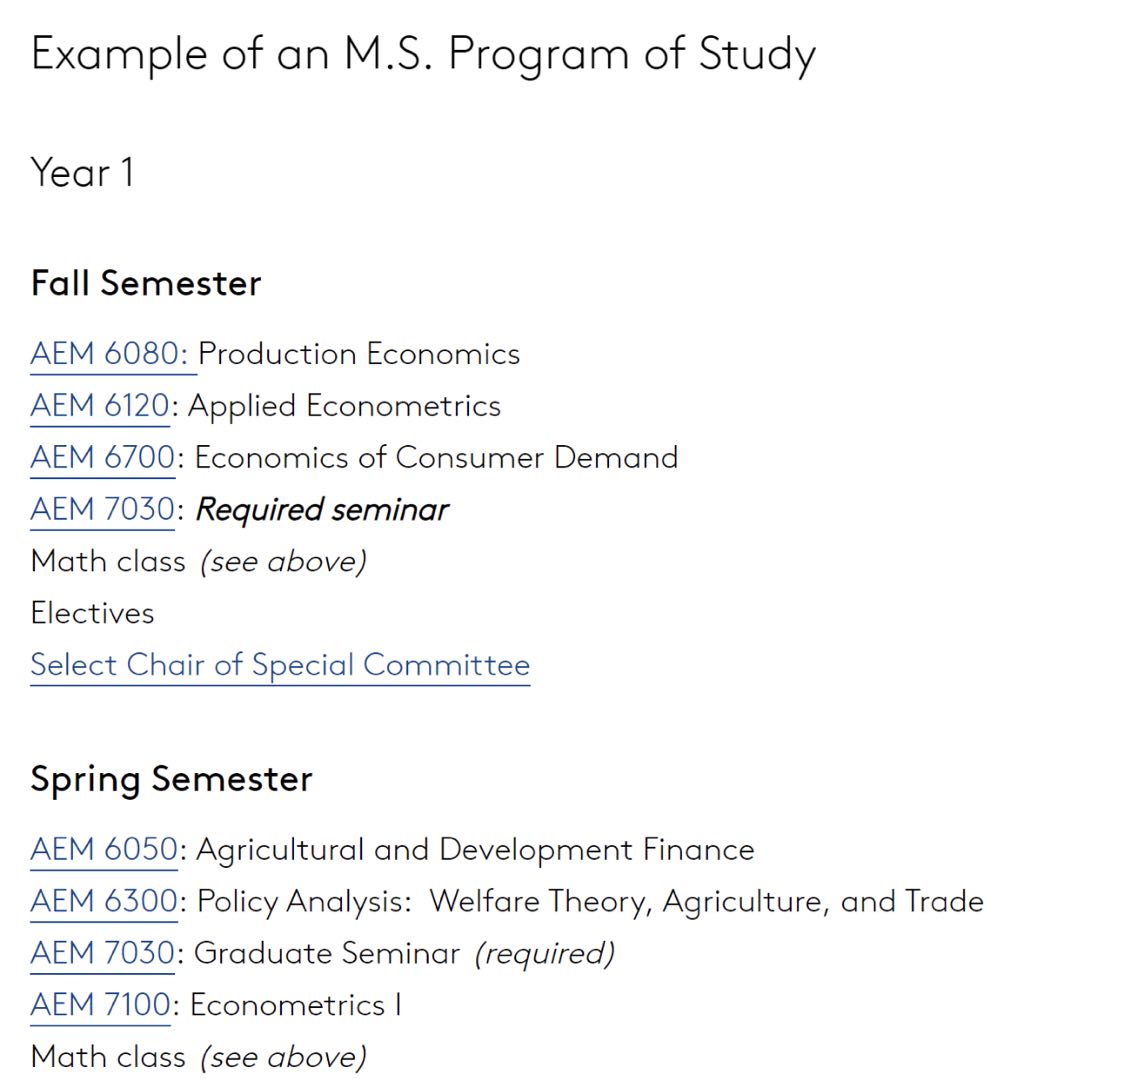The image size is (1127, 1079).
Task: Click the Economics of Consumer Demand title
Action: 436,458
